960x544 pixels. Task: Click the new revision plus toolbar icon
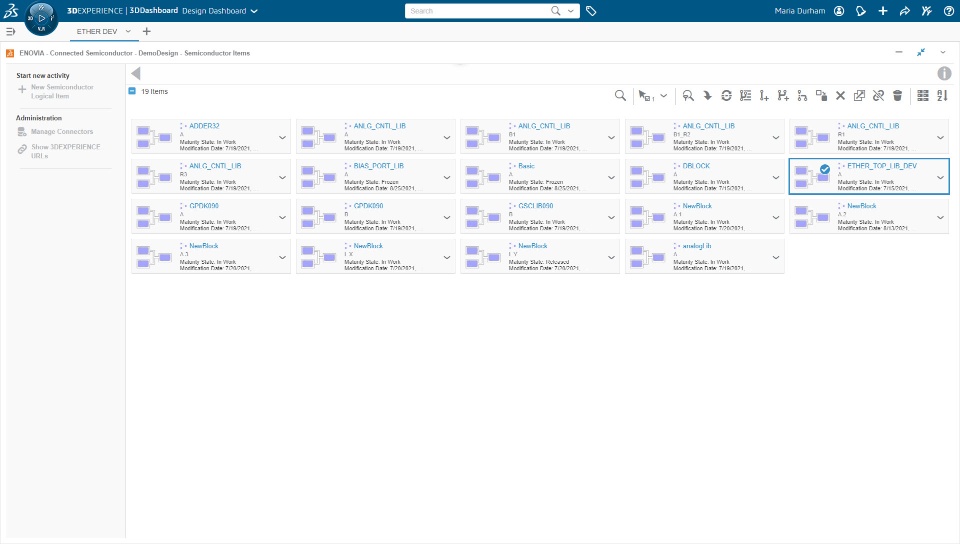coord(764,95)
